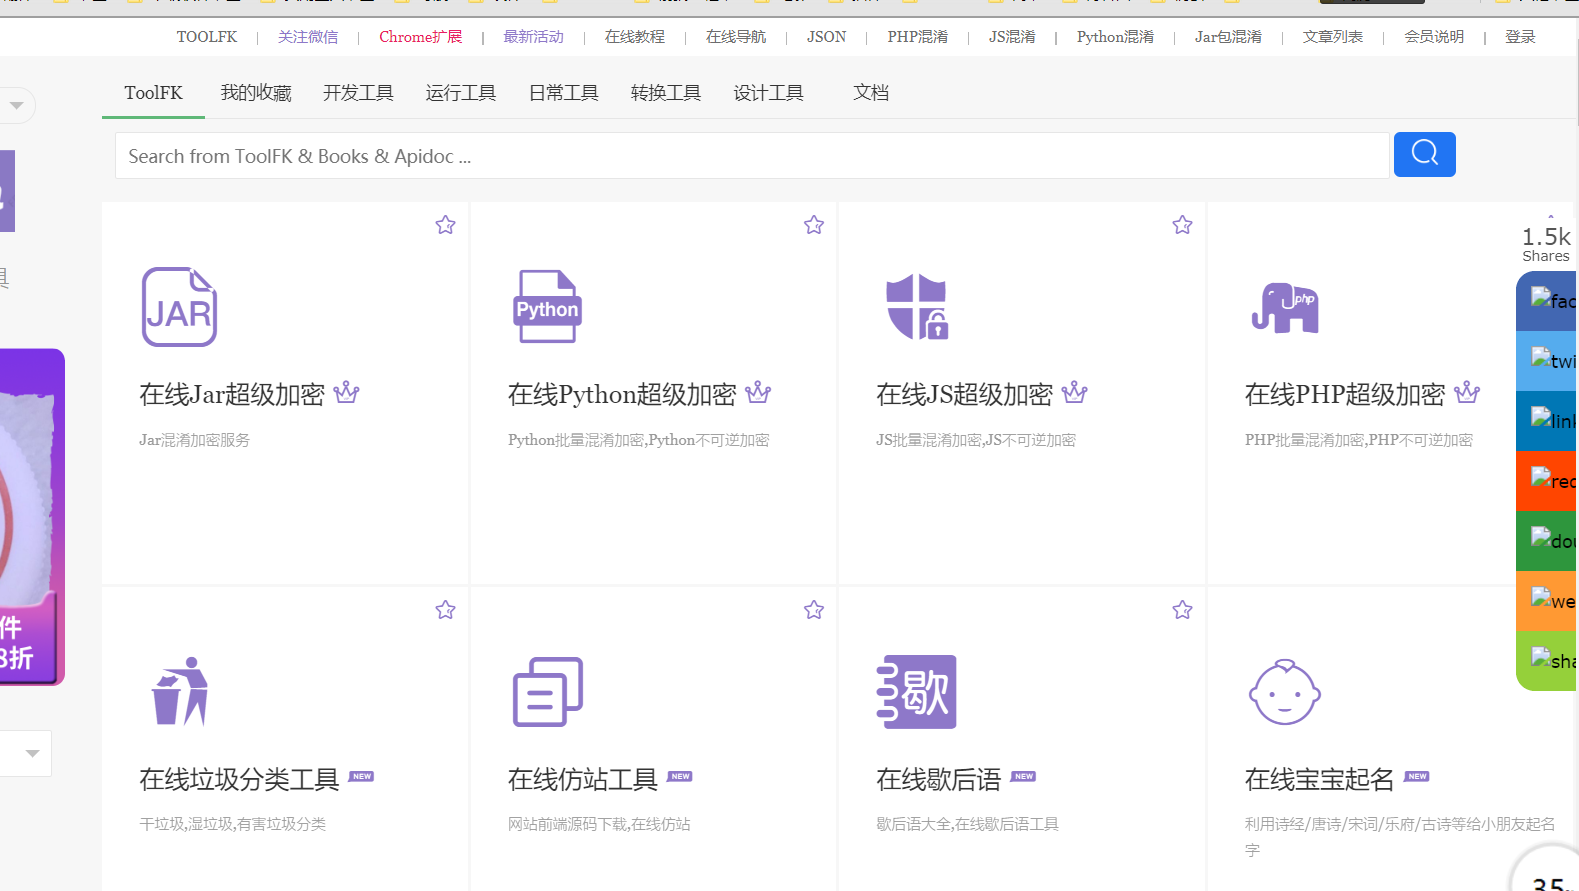Open the 开发工具 tab
The height and width of the screenshot is (891, 1579).
pos(358,93)
